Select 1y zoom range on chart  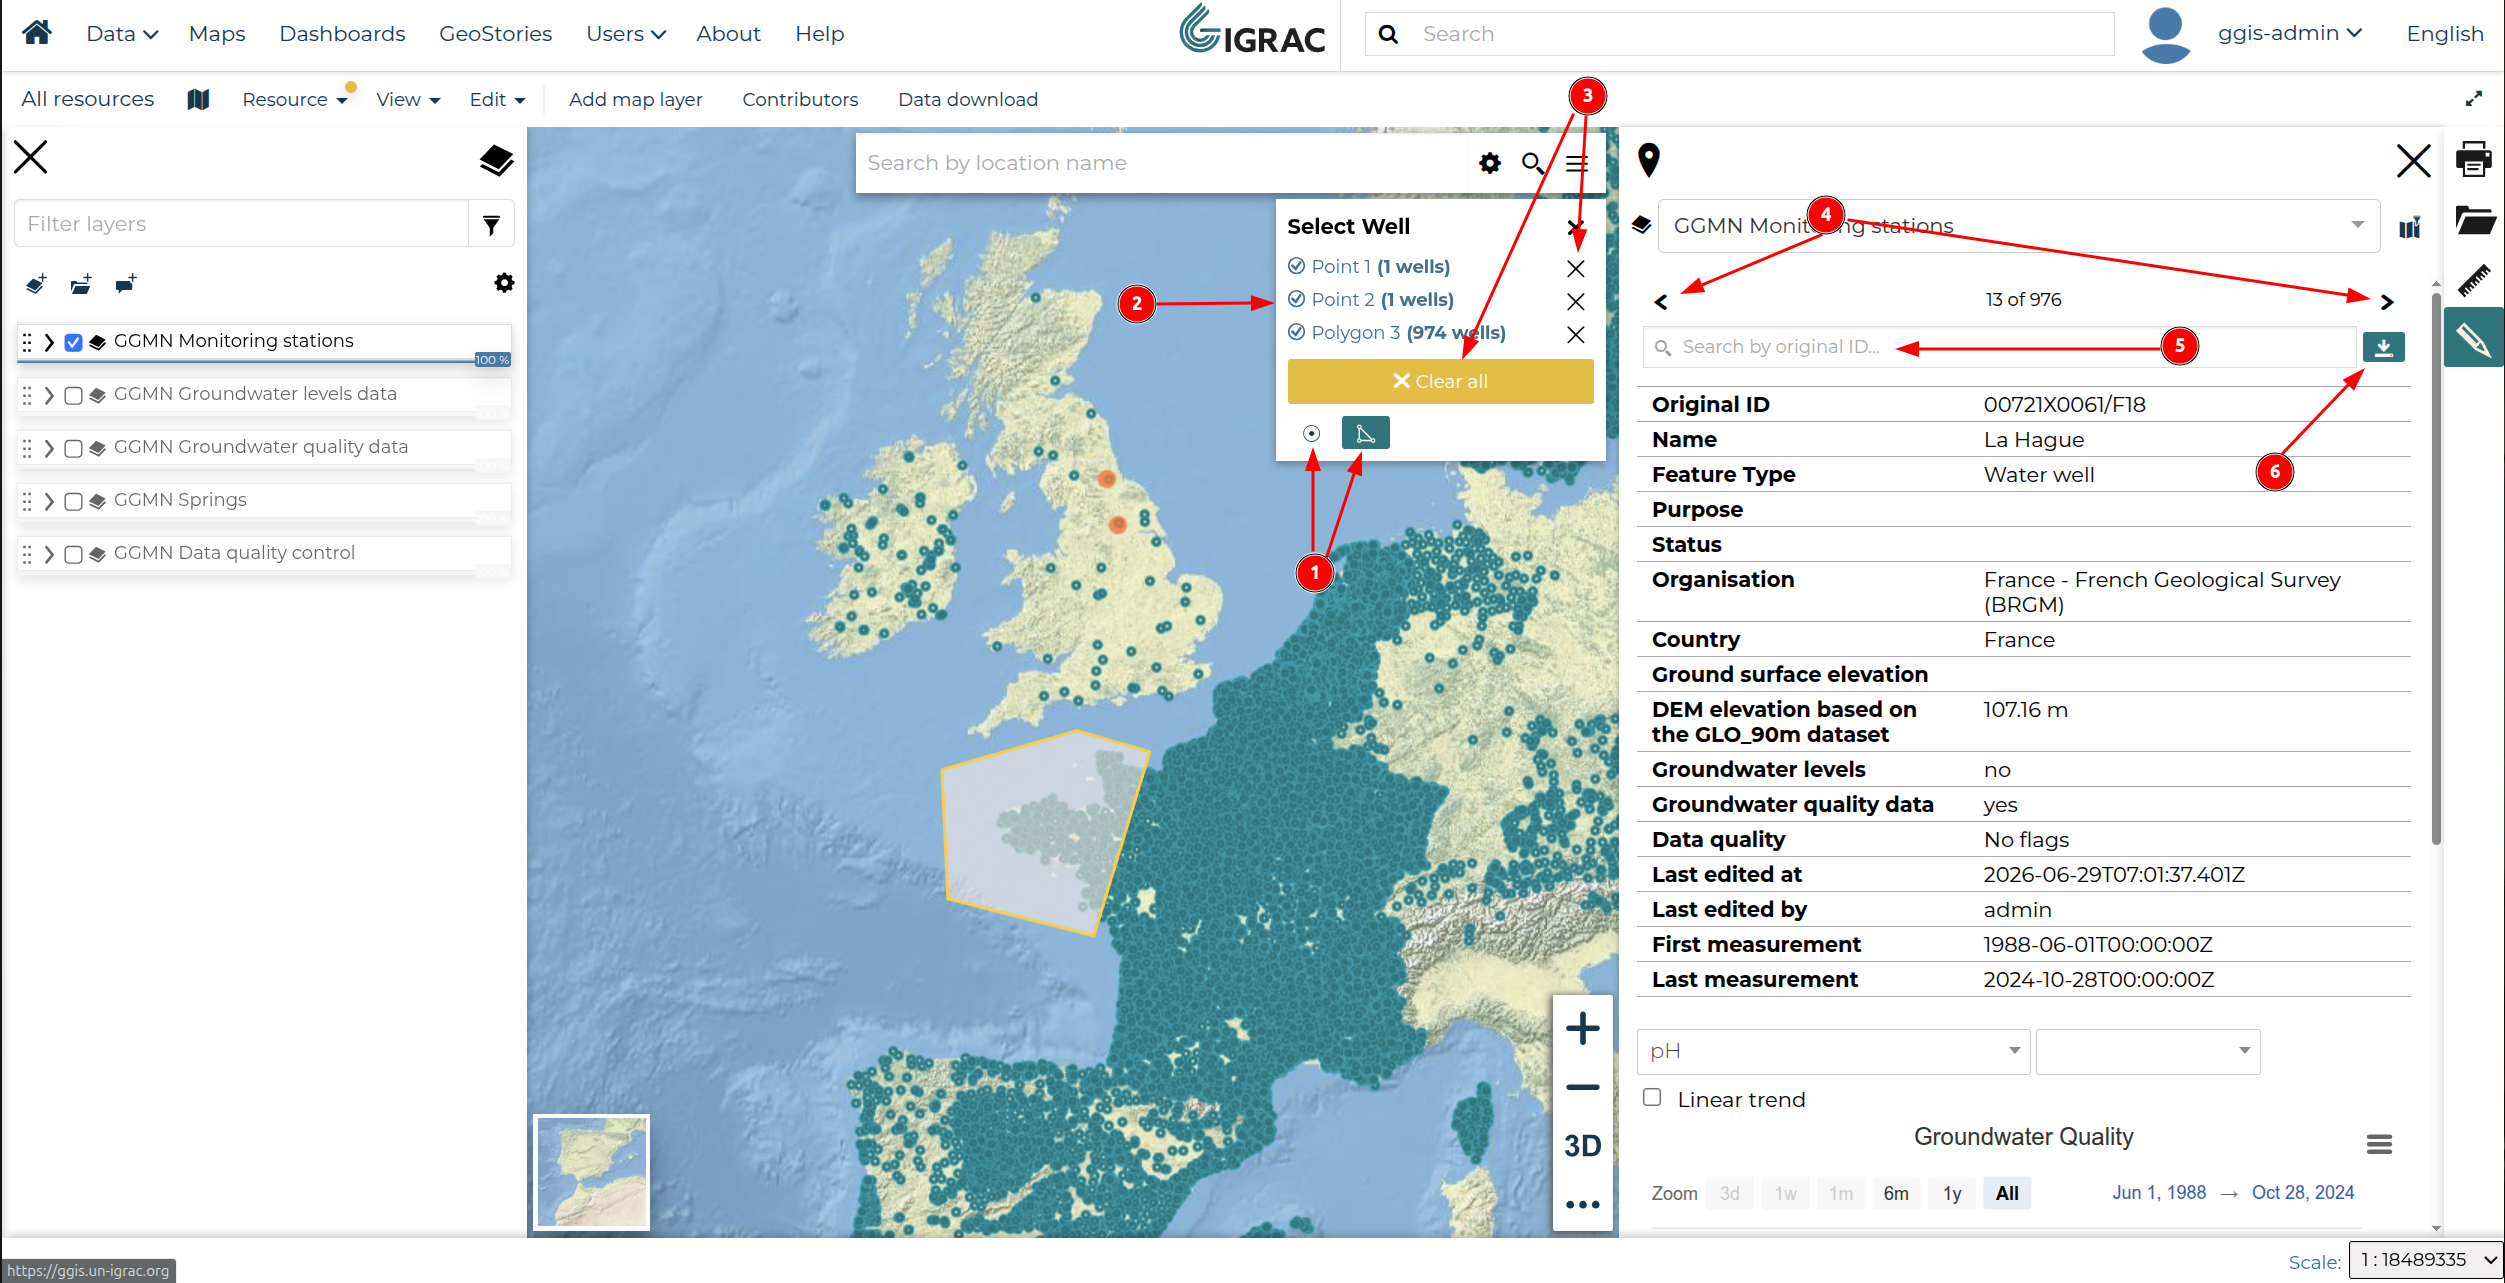pos(1951,1193)
